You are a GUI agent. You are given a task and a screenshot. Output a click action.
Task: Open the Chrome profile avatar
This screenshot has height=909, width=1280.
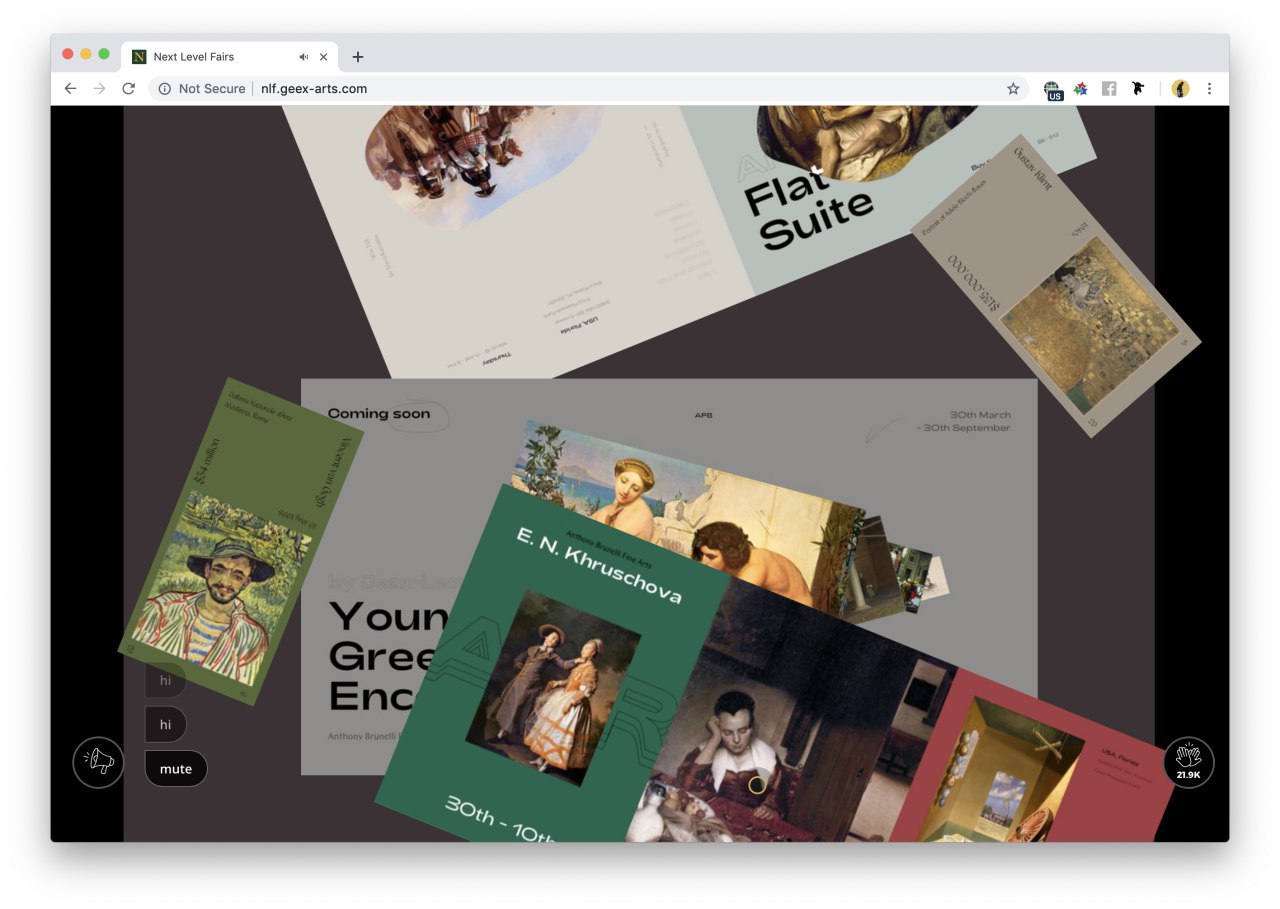[x=1181, y=89]
